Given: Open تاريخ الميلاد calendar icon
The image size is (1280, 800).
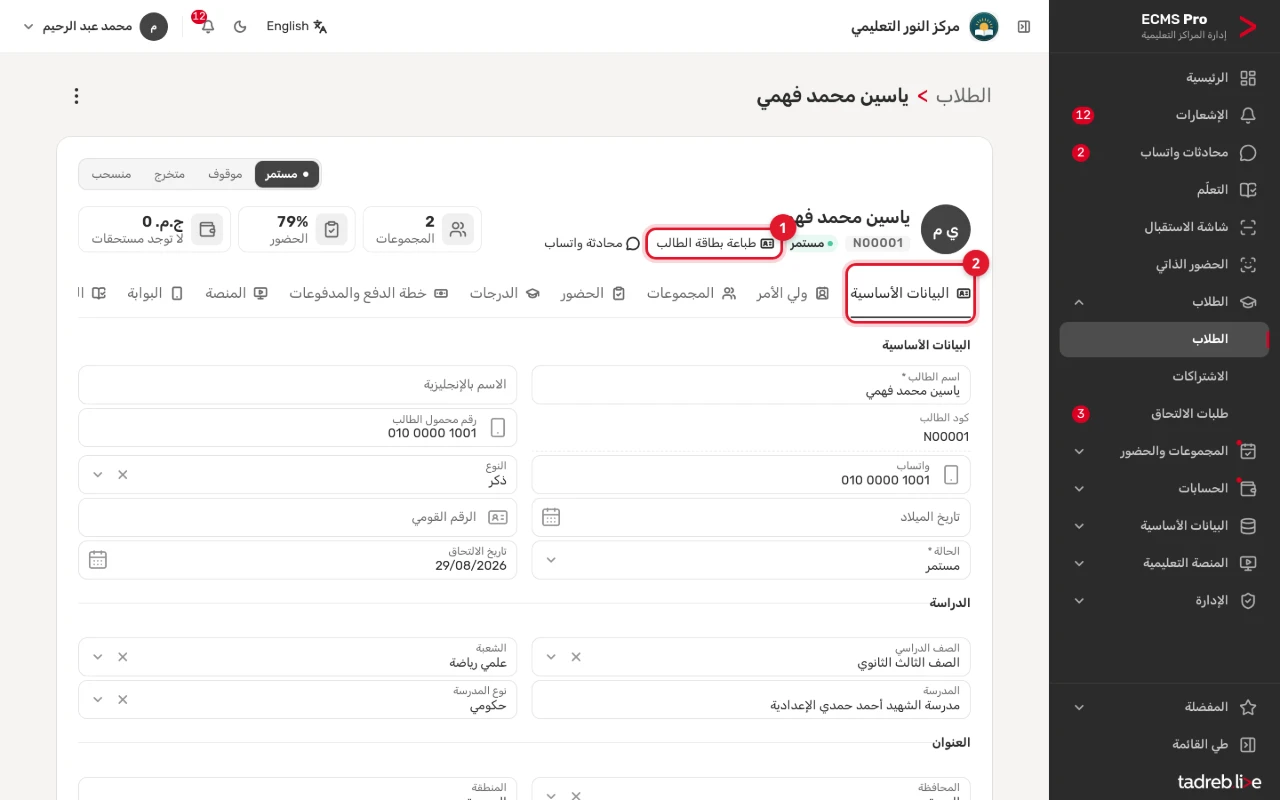Looking at the screenshot, I should pyautogui.click(x=551, y=517).
